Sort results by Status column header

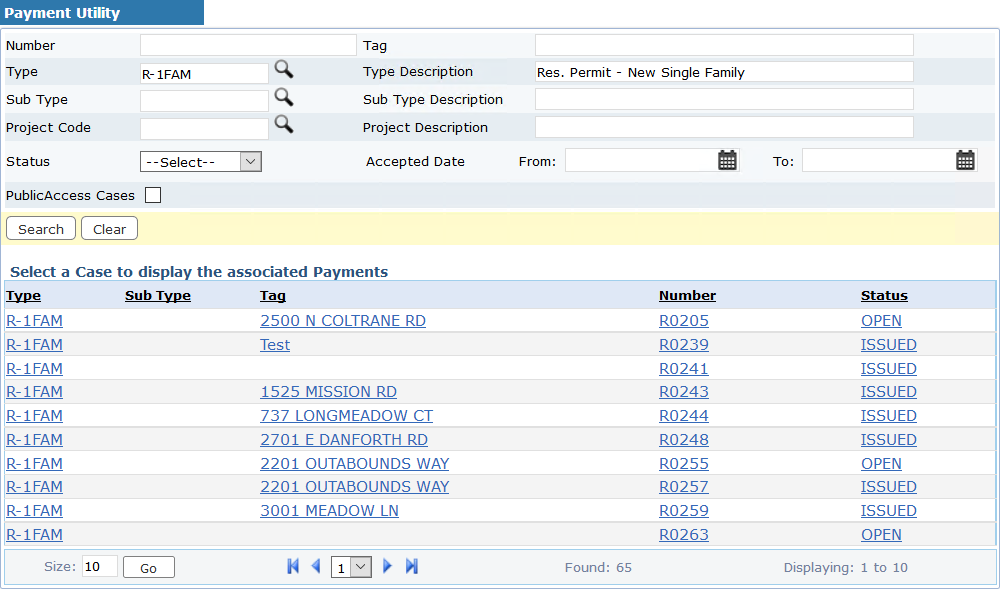[x=884, y=296]
